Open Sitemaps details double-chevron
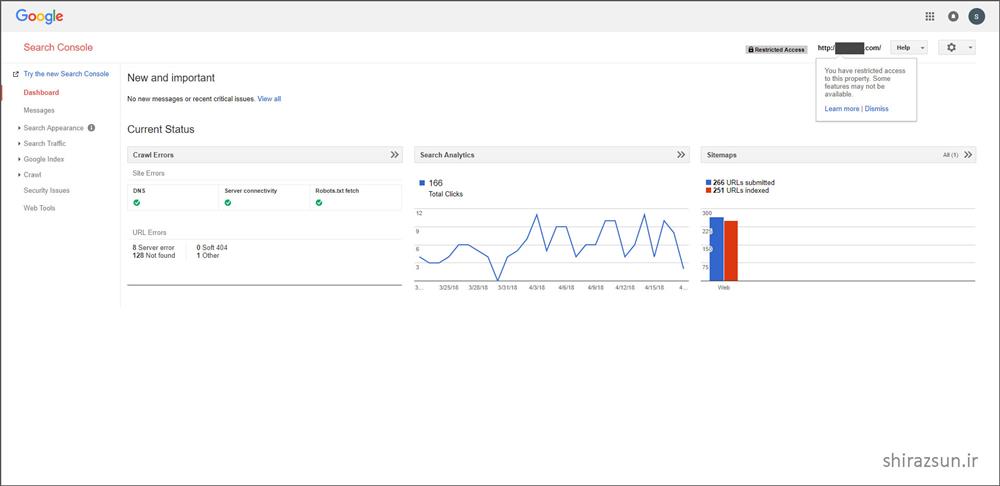Image resolution: width=1000 pixels, height=486 pixels. 969,154
